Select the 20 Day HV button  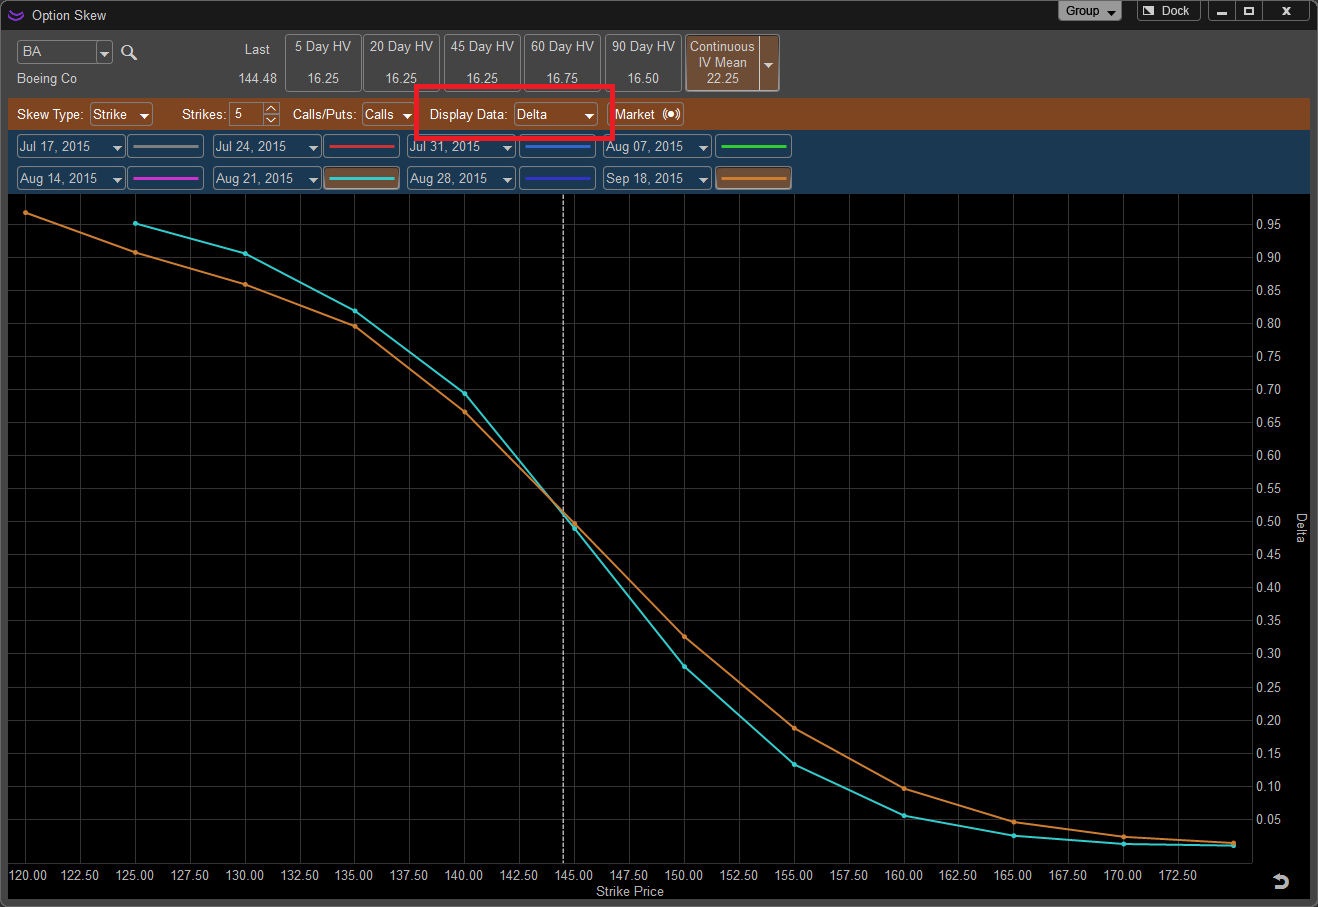(401, 62)
